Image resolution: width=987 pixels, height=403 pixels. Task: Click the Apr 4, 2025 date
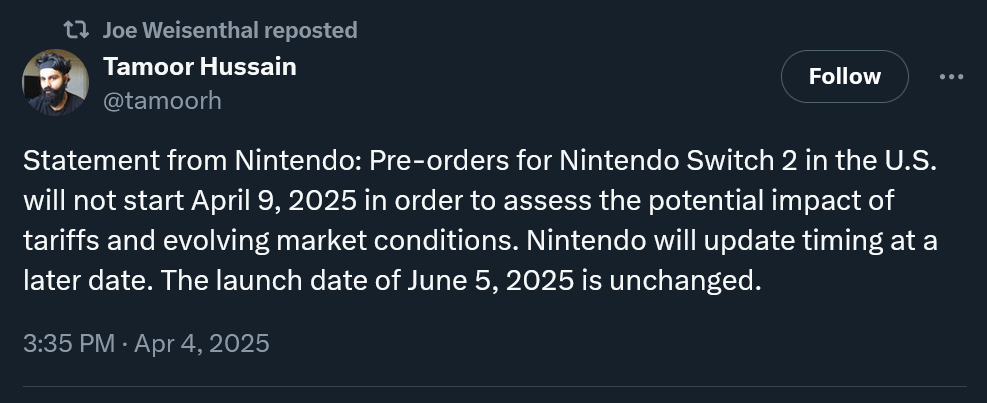tap(201, 343)
